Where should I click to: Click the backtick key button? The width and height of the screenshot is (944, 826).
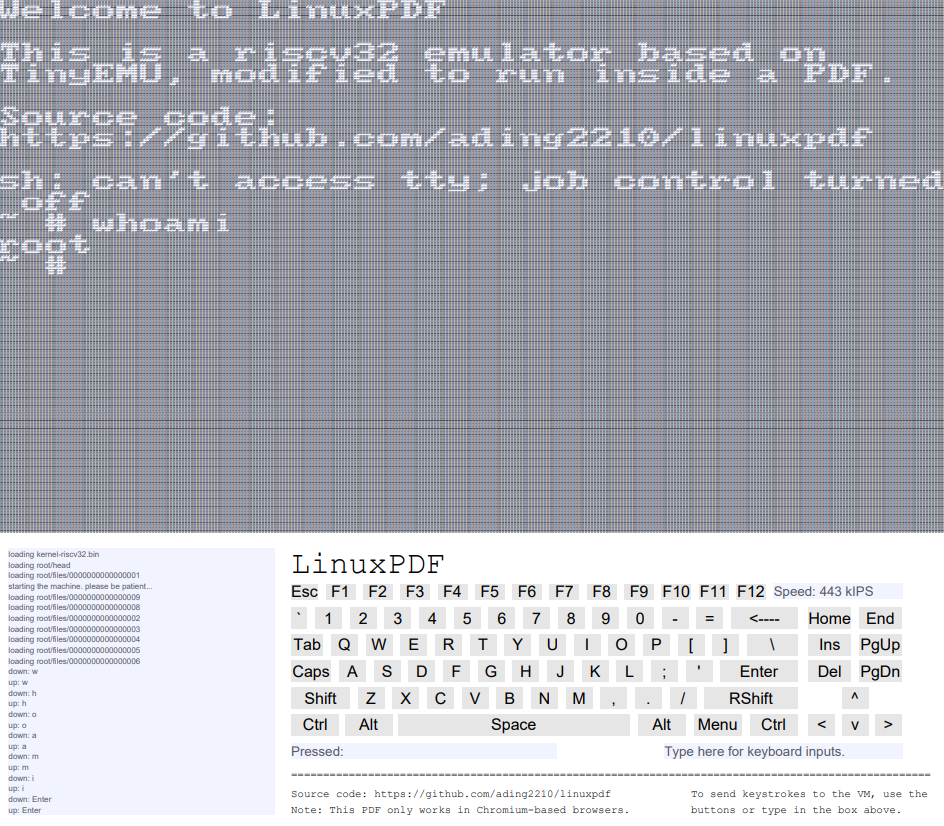click(299, 618)
